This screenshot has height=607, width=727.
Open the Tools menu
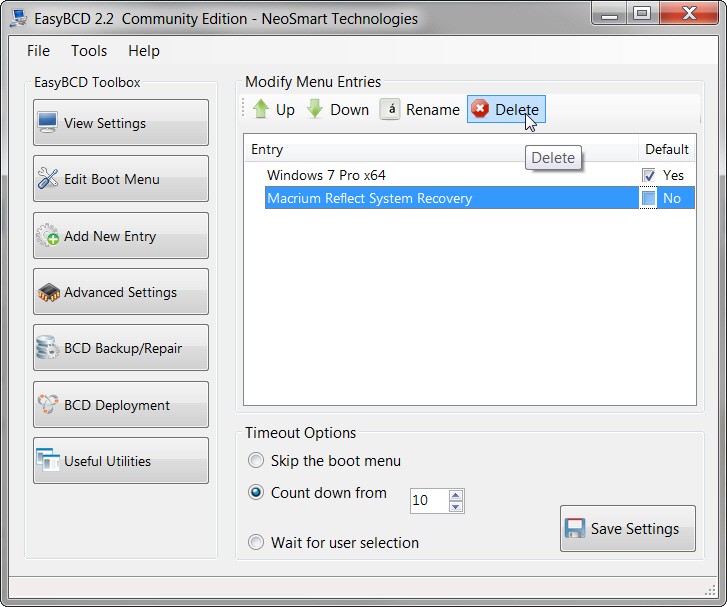pyautogui.click(x=89, y=51)
